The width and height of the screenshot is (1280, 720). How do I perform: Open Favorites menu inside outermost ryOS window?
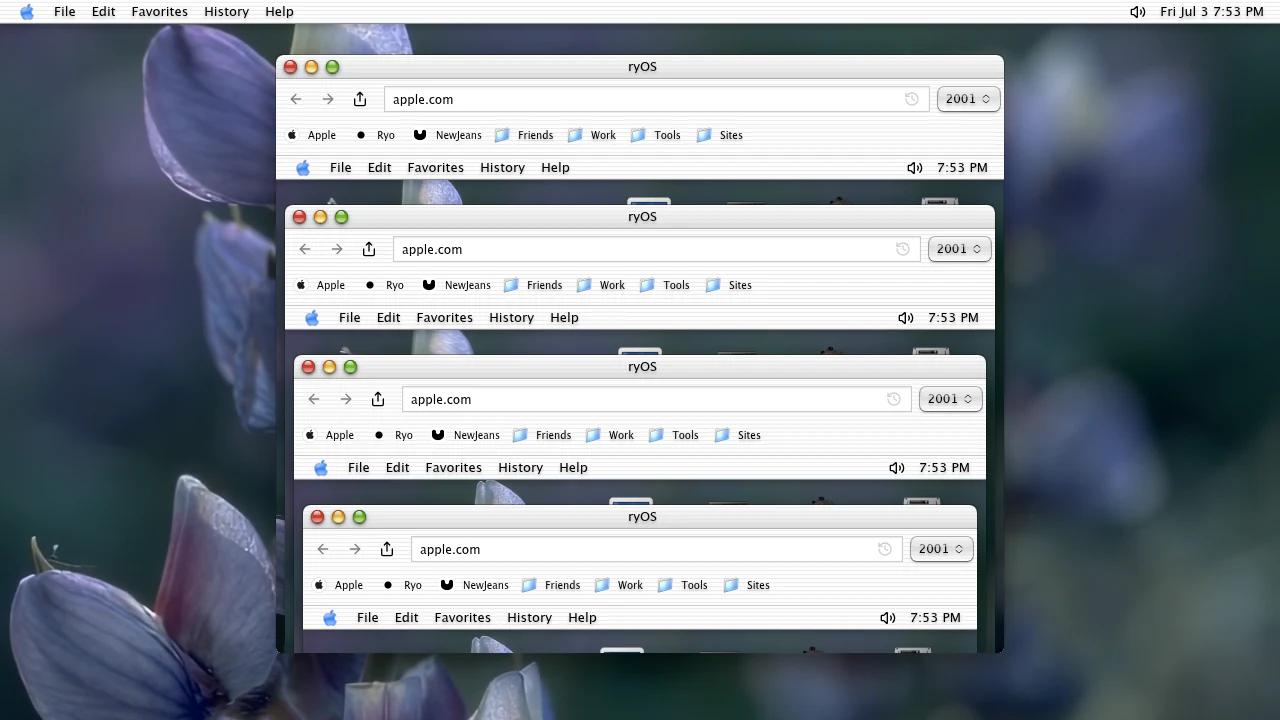436,168
